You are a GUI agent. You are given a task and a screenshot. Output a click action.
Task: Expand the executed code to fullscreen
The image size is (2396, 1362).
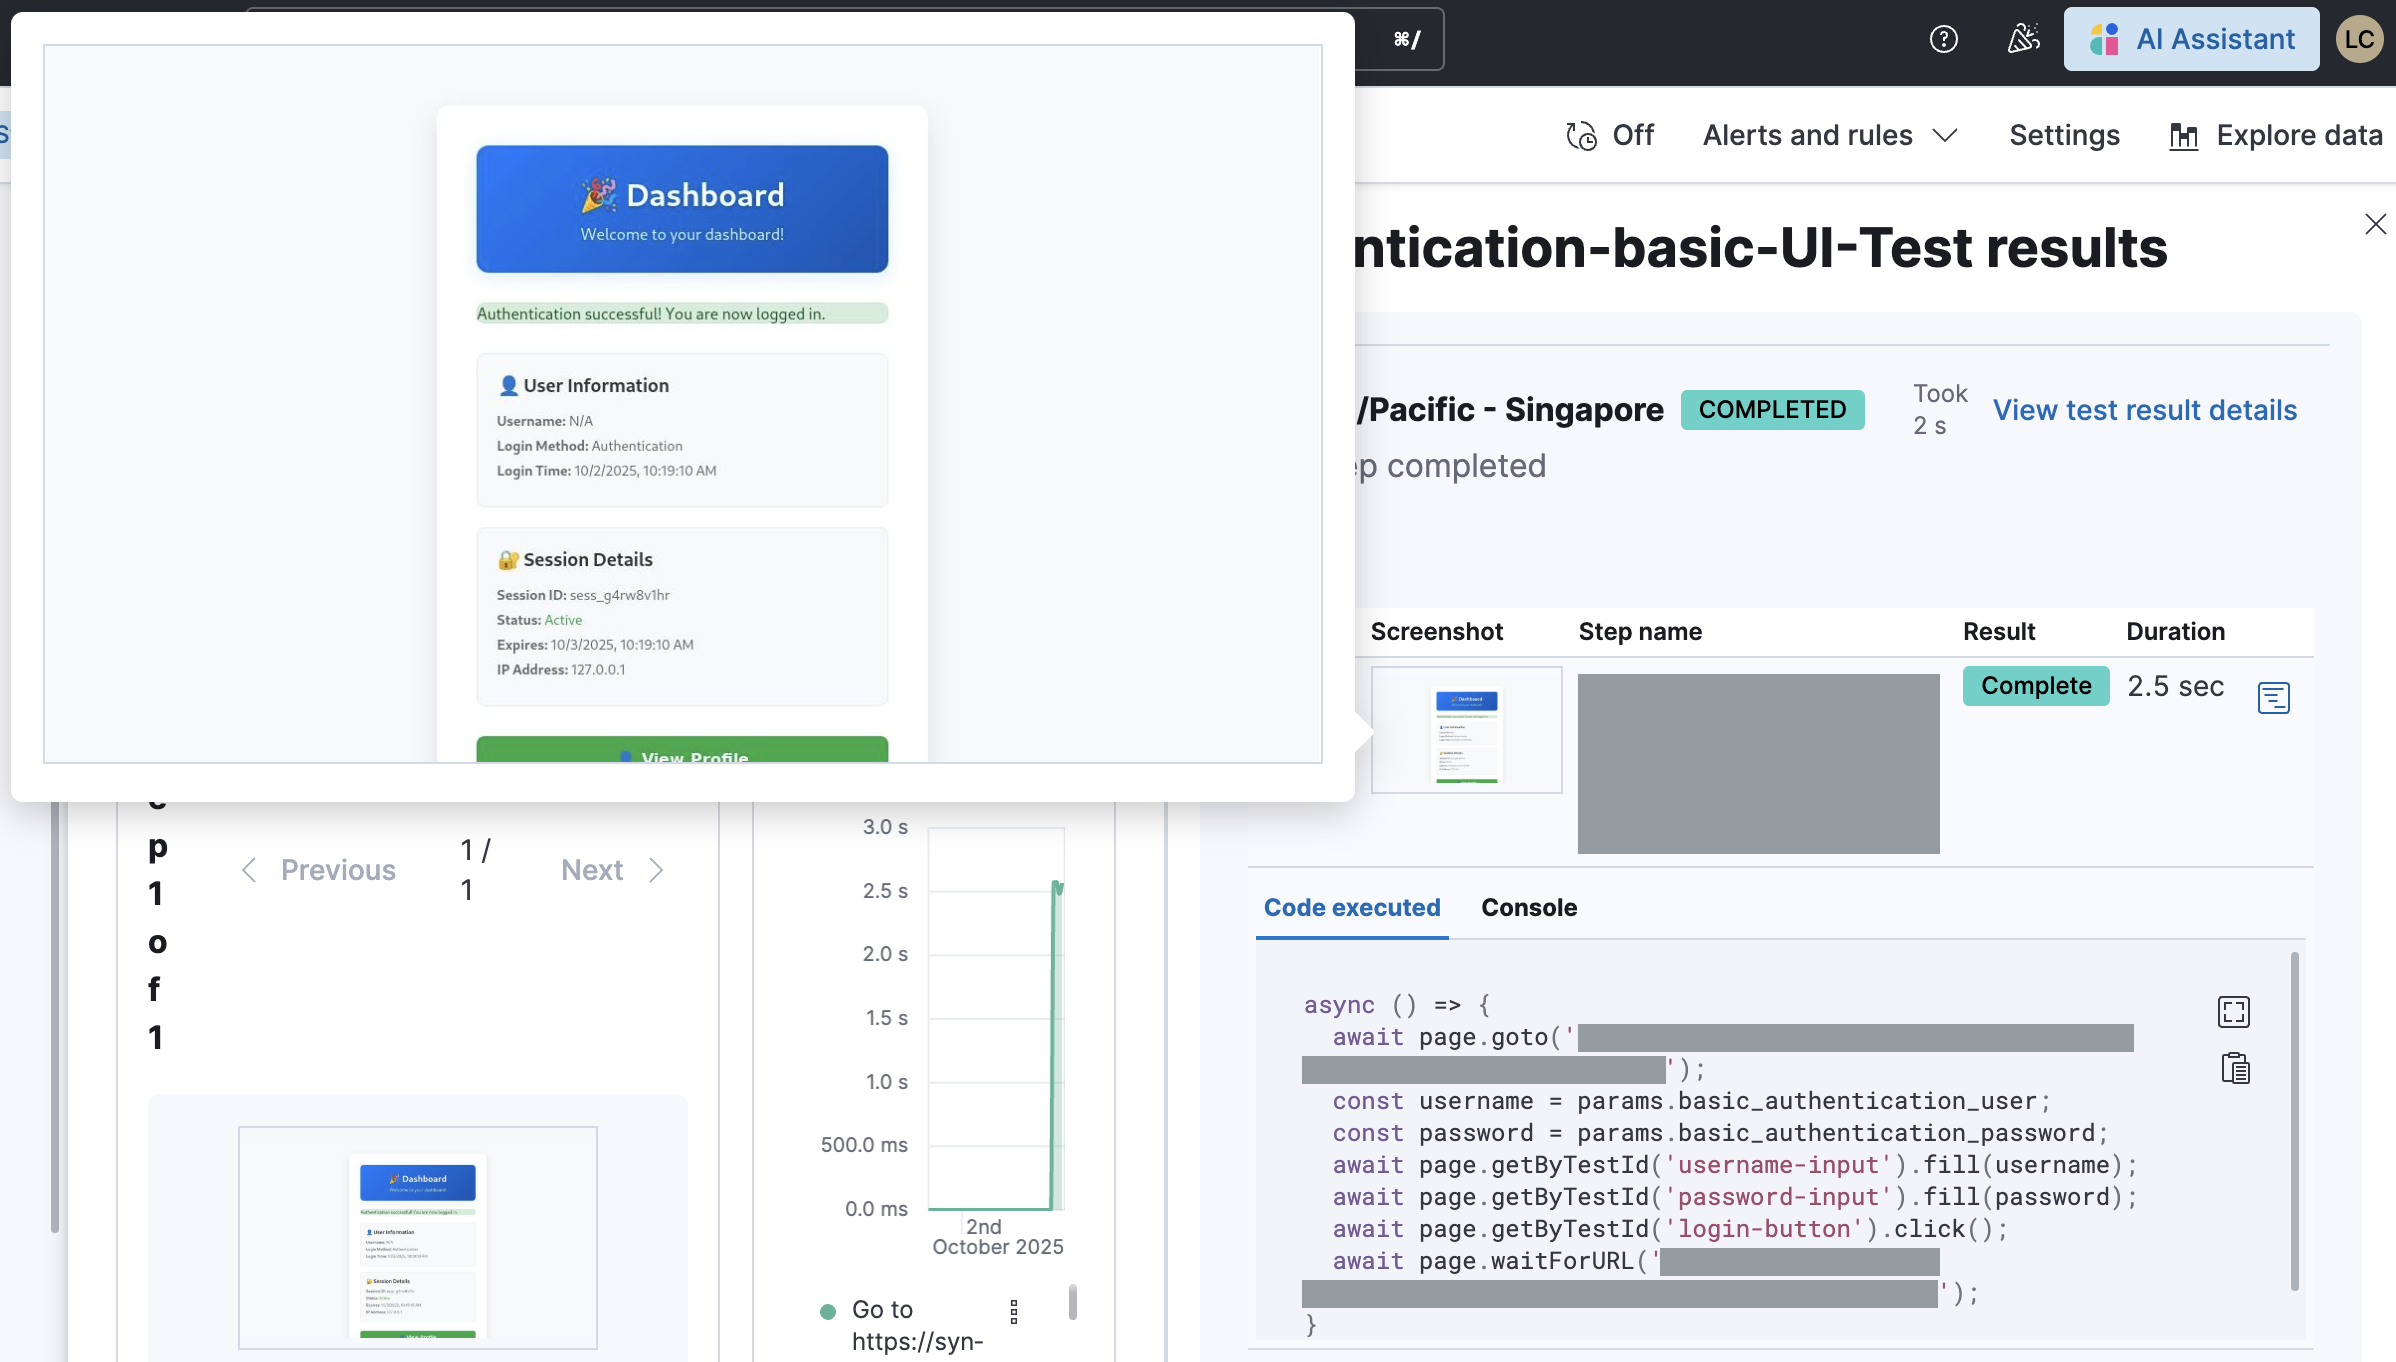(x=2234, y=1011)
